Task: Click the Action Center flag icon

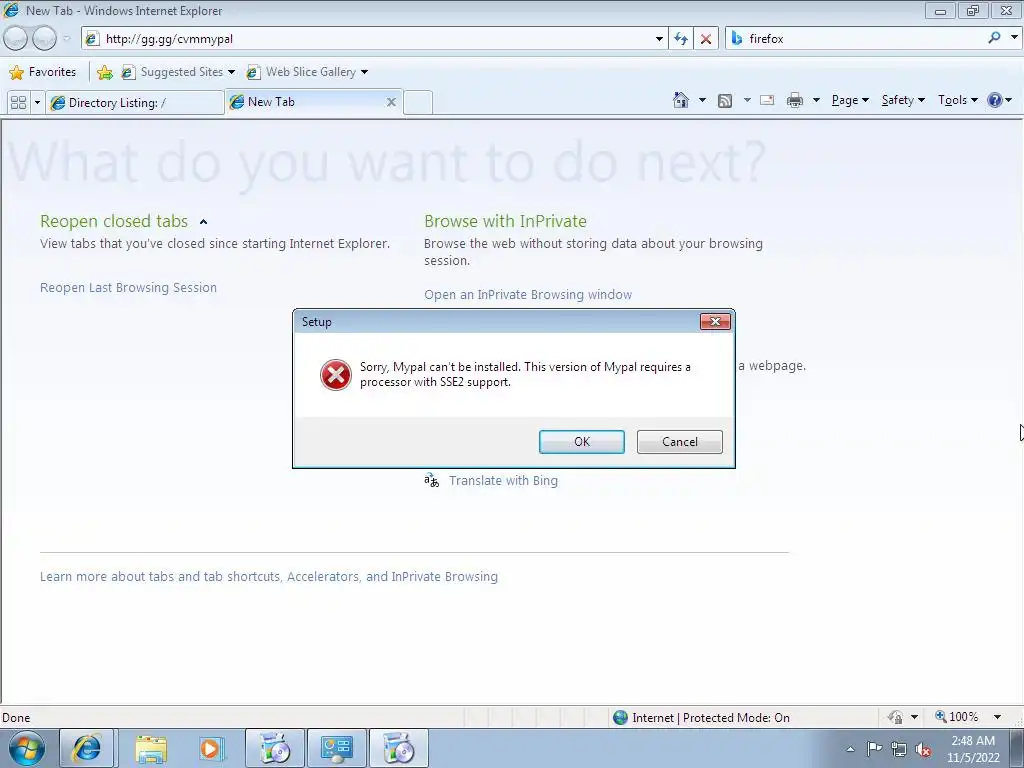Action: [x=874, y=749]
